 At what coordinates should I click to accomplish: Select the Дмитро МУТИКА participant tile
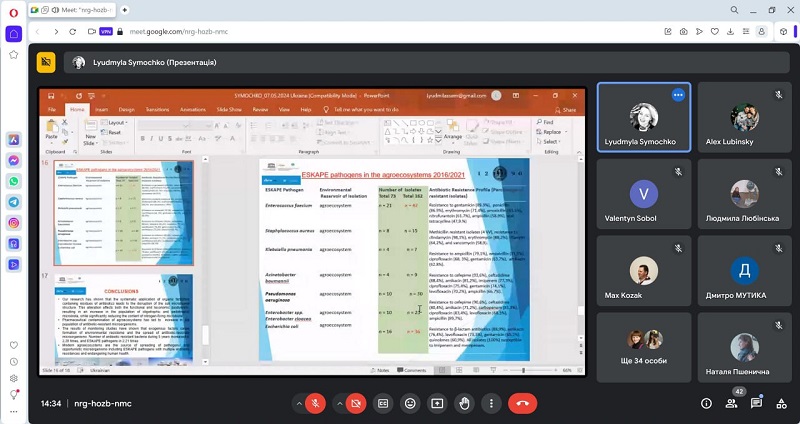pyautogui.click(x=744, y=271)
